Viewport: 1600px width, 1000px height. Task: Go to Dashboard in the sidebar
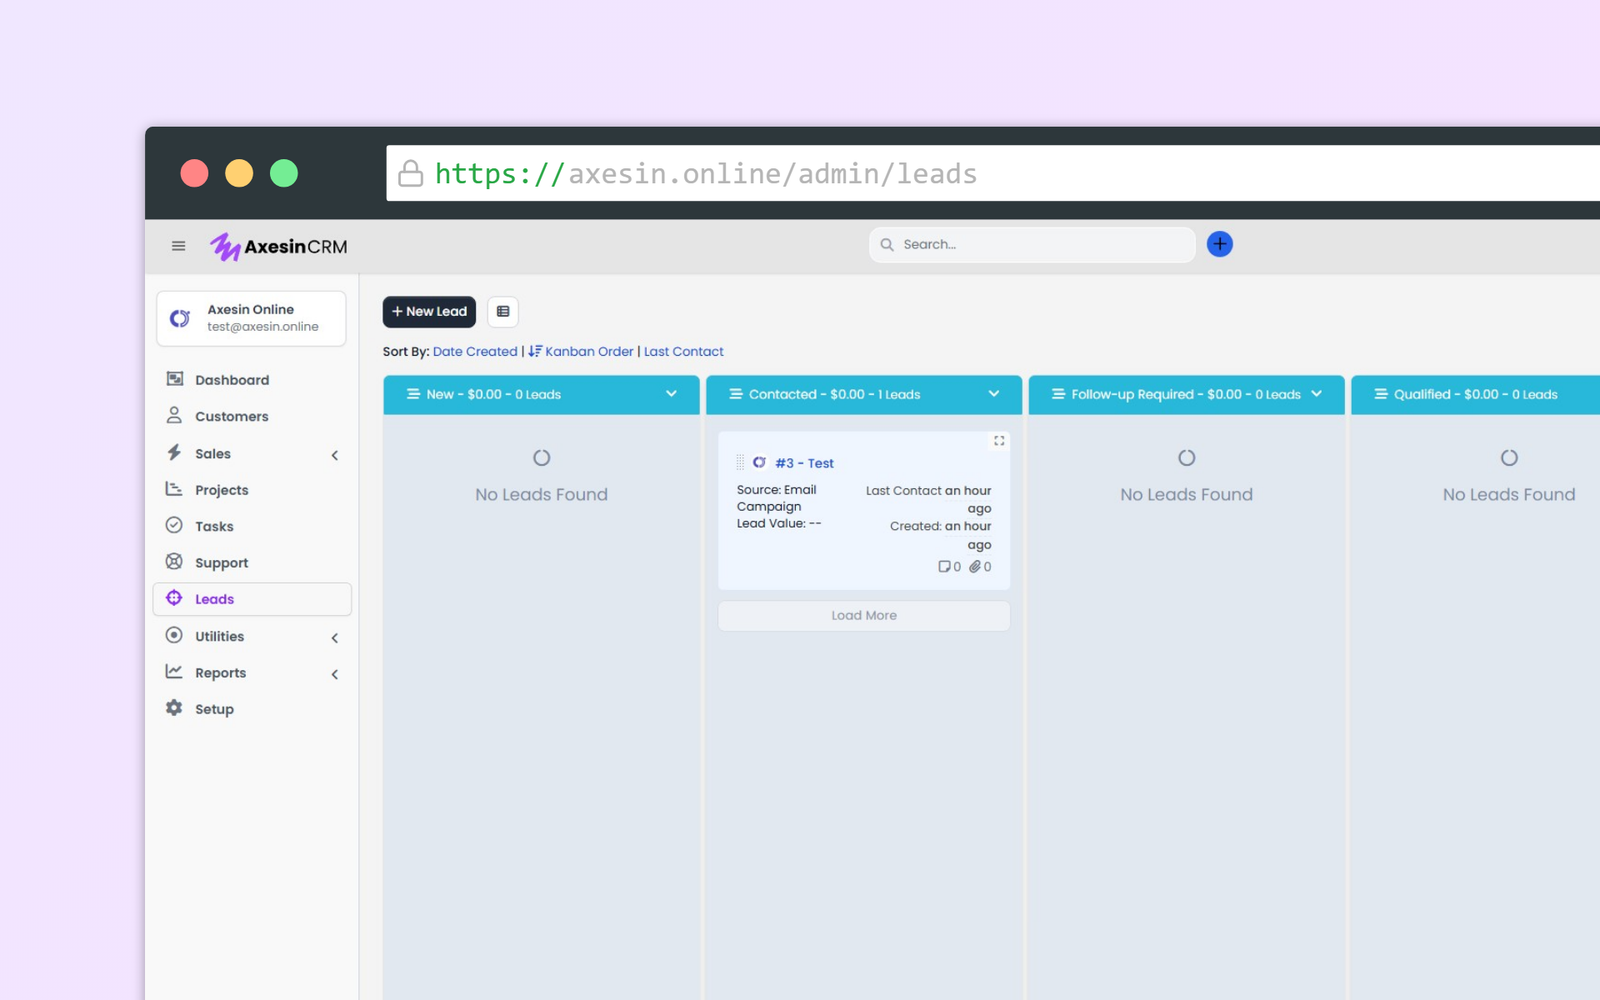(231, 380)
